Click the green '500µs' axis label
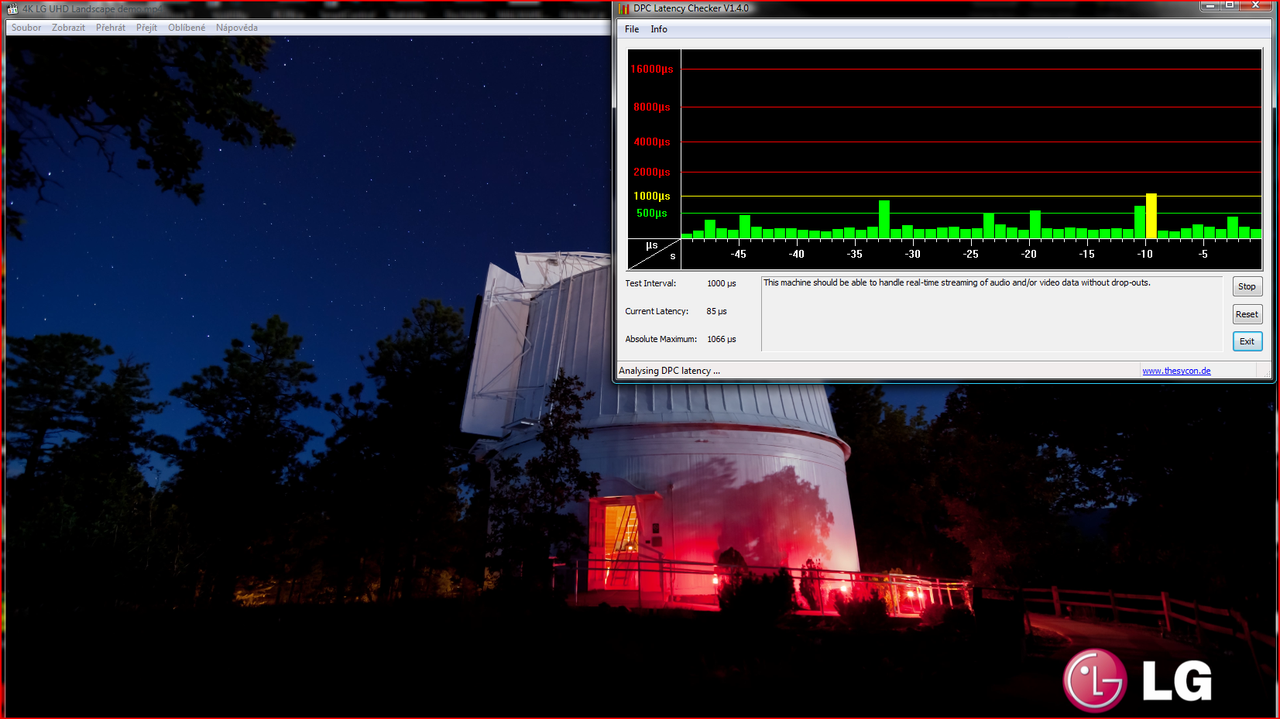Image resolution: width=1280 pixels, height=719 pixels. coord(652,213)
